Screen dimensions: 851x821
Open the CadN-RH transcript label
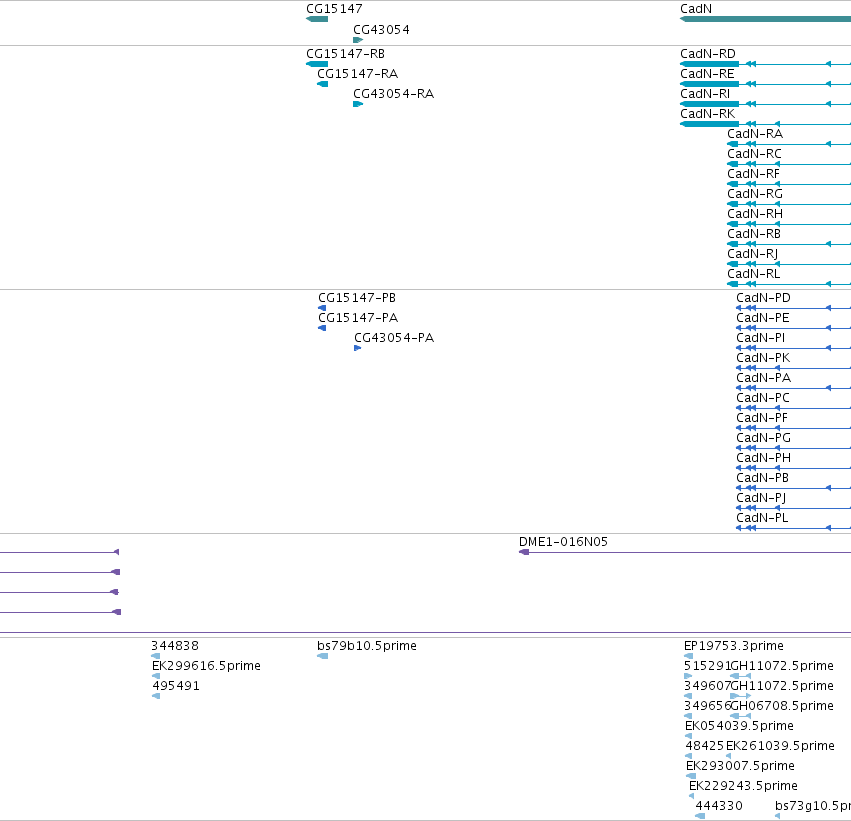point(755,214)
